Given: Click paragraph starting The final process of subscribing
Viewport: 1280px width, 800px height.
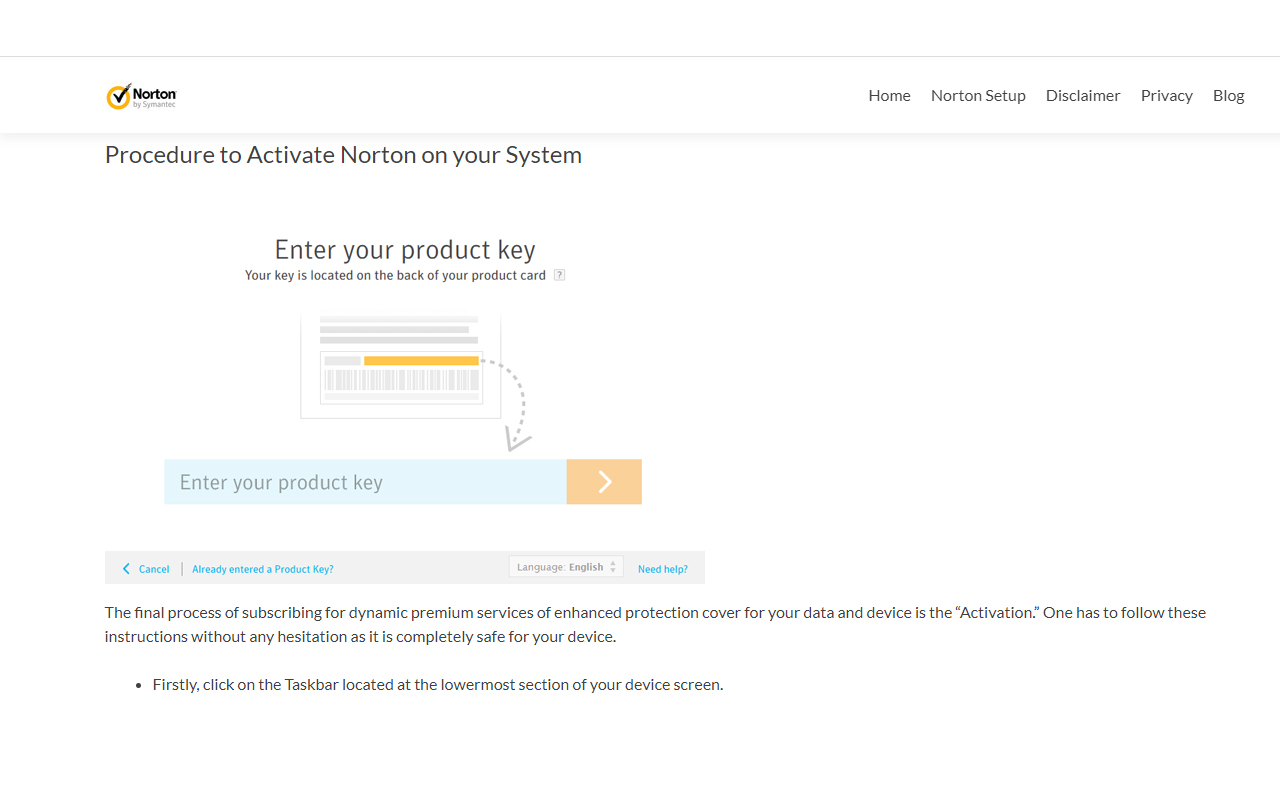Looking at the screenshot, I should click(655, 624).
